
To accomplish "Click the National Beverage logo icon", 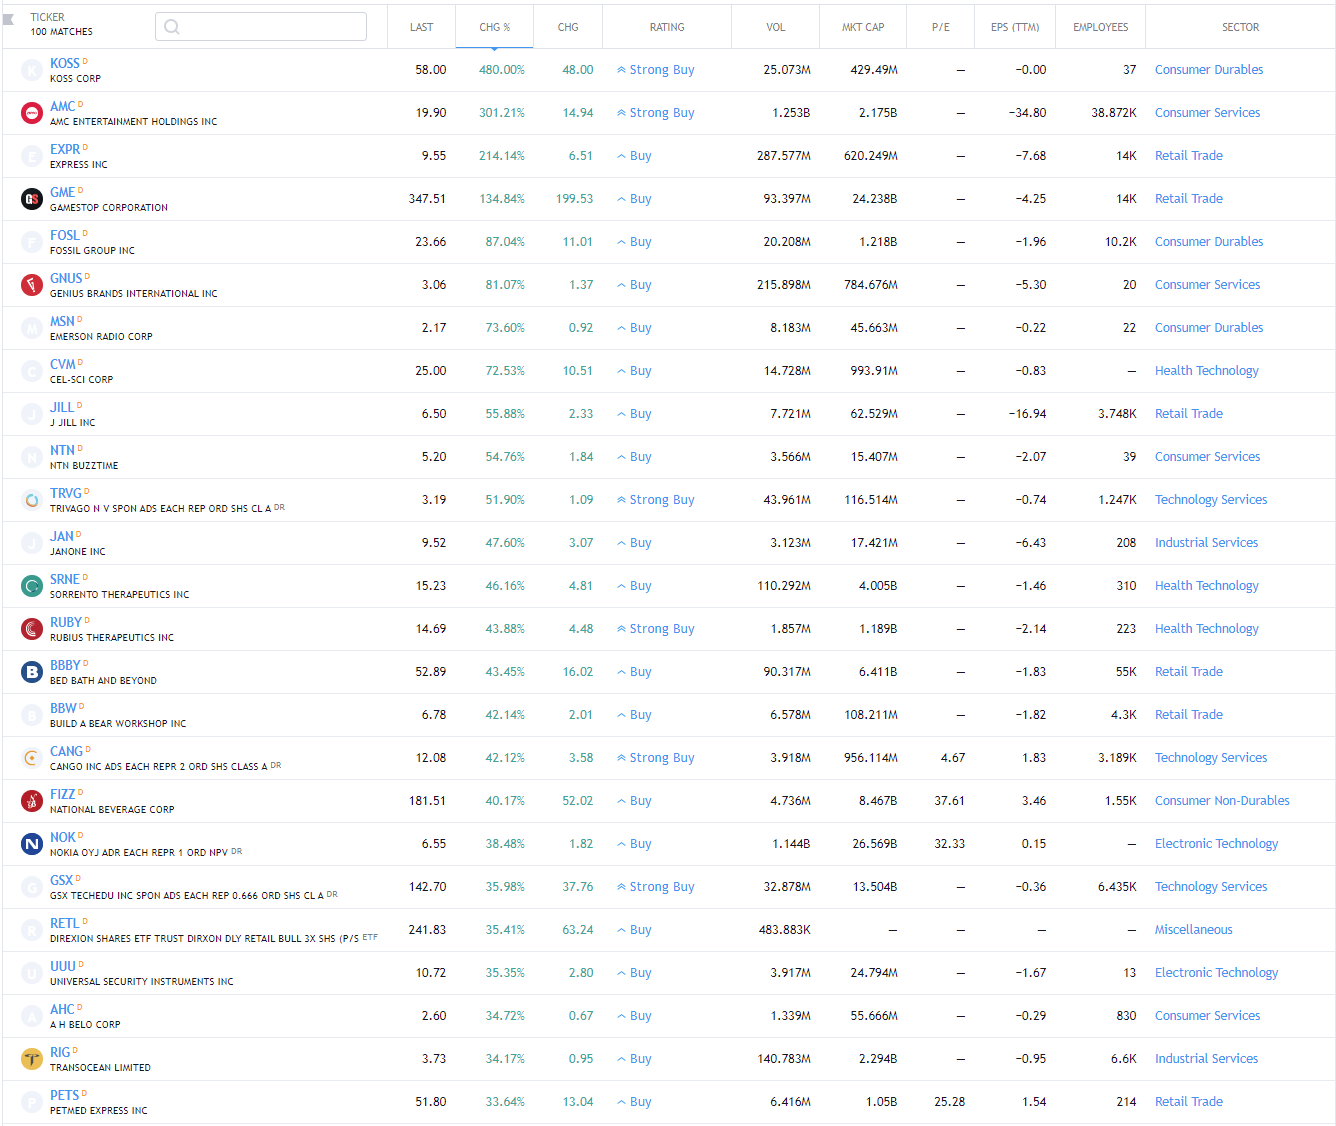I will coord(32,801).
